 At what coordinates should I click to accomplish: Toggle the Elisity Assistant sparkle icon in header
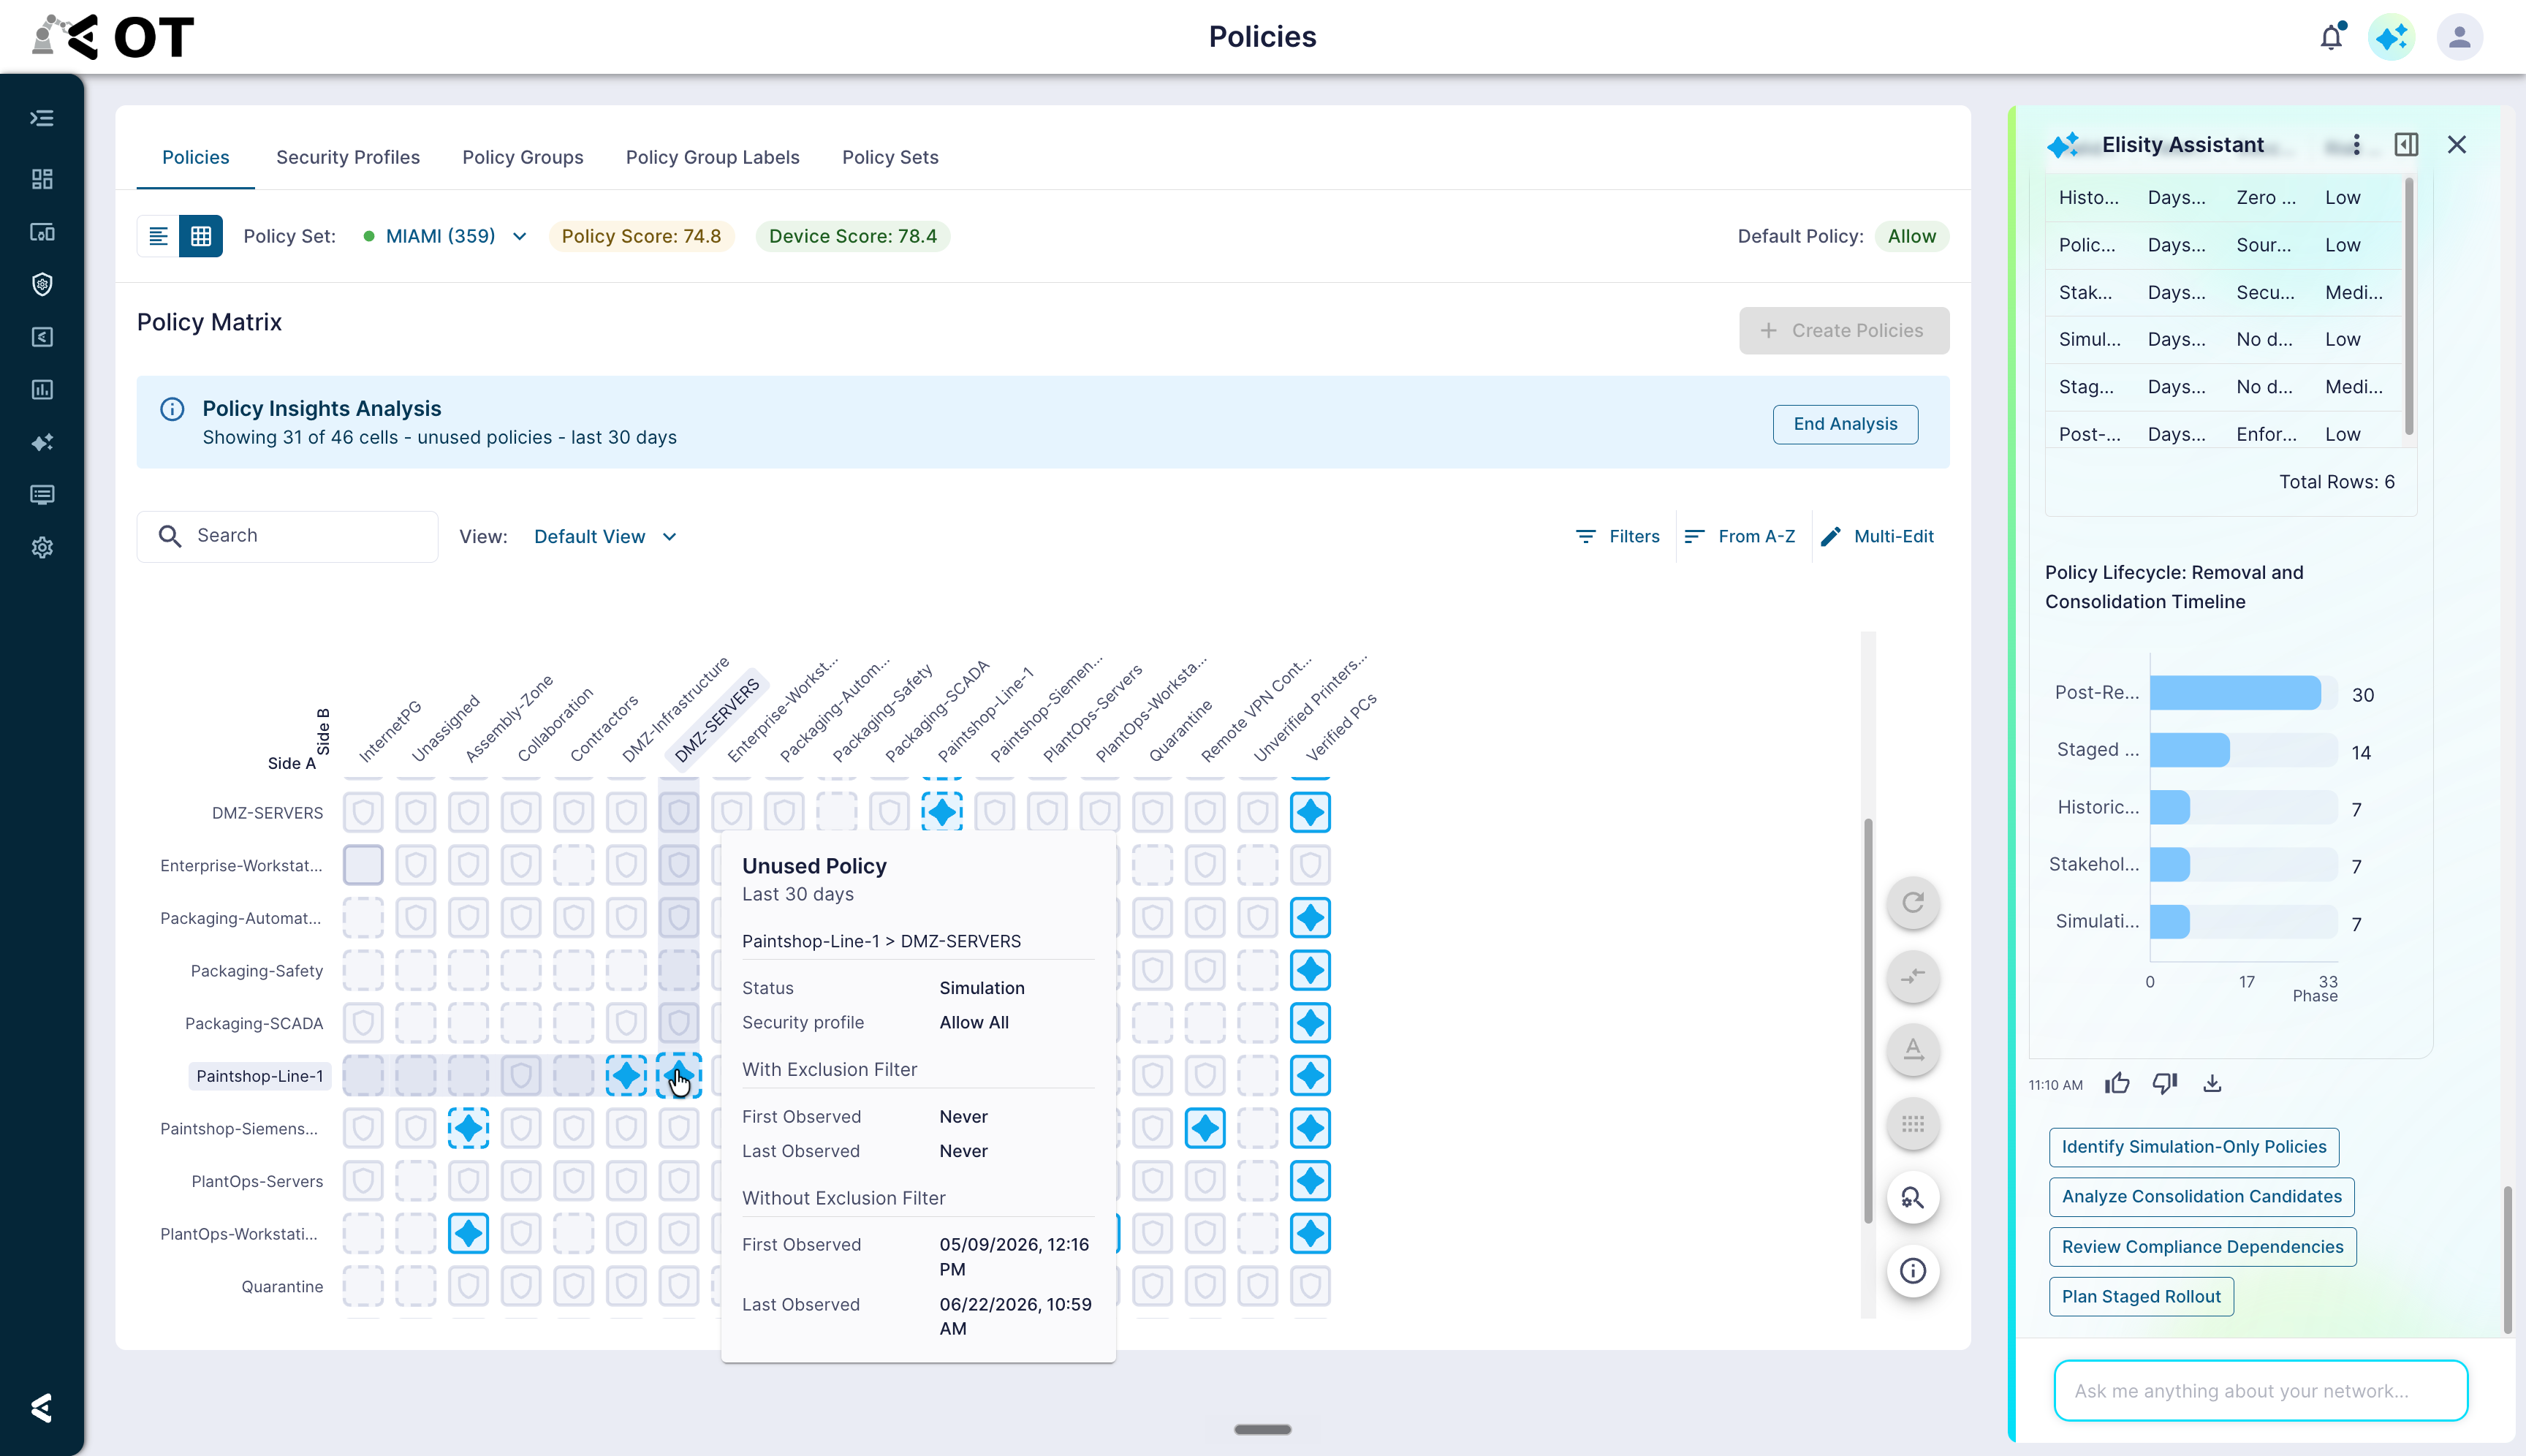(2392, 38)
